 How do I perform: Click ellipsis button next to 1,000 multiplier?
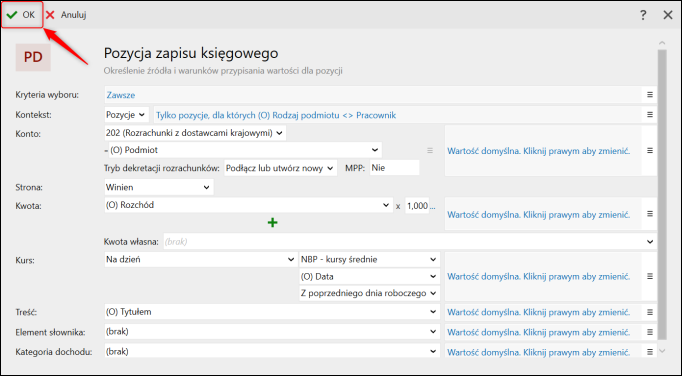coord(432,205)
